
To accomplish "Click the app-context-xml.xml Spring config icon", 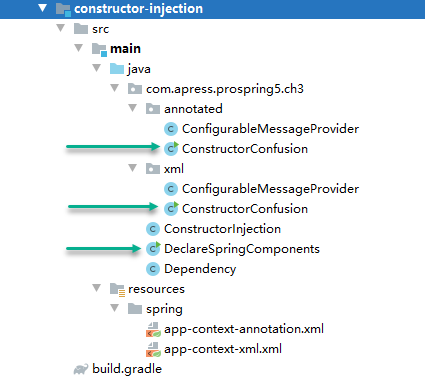I will coord(153,349).
